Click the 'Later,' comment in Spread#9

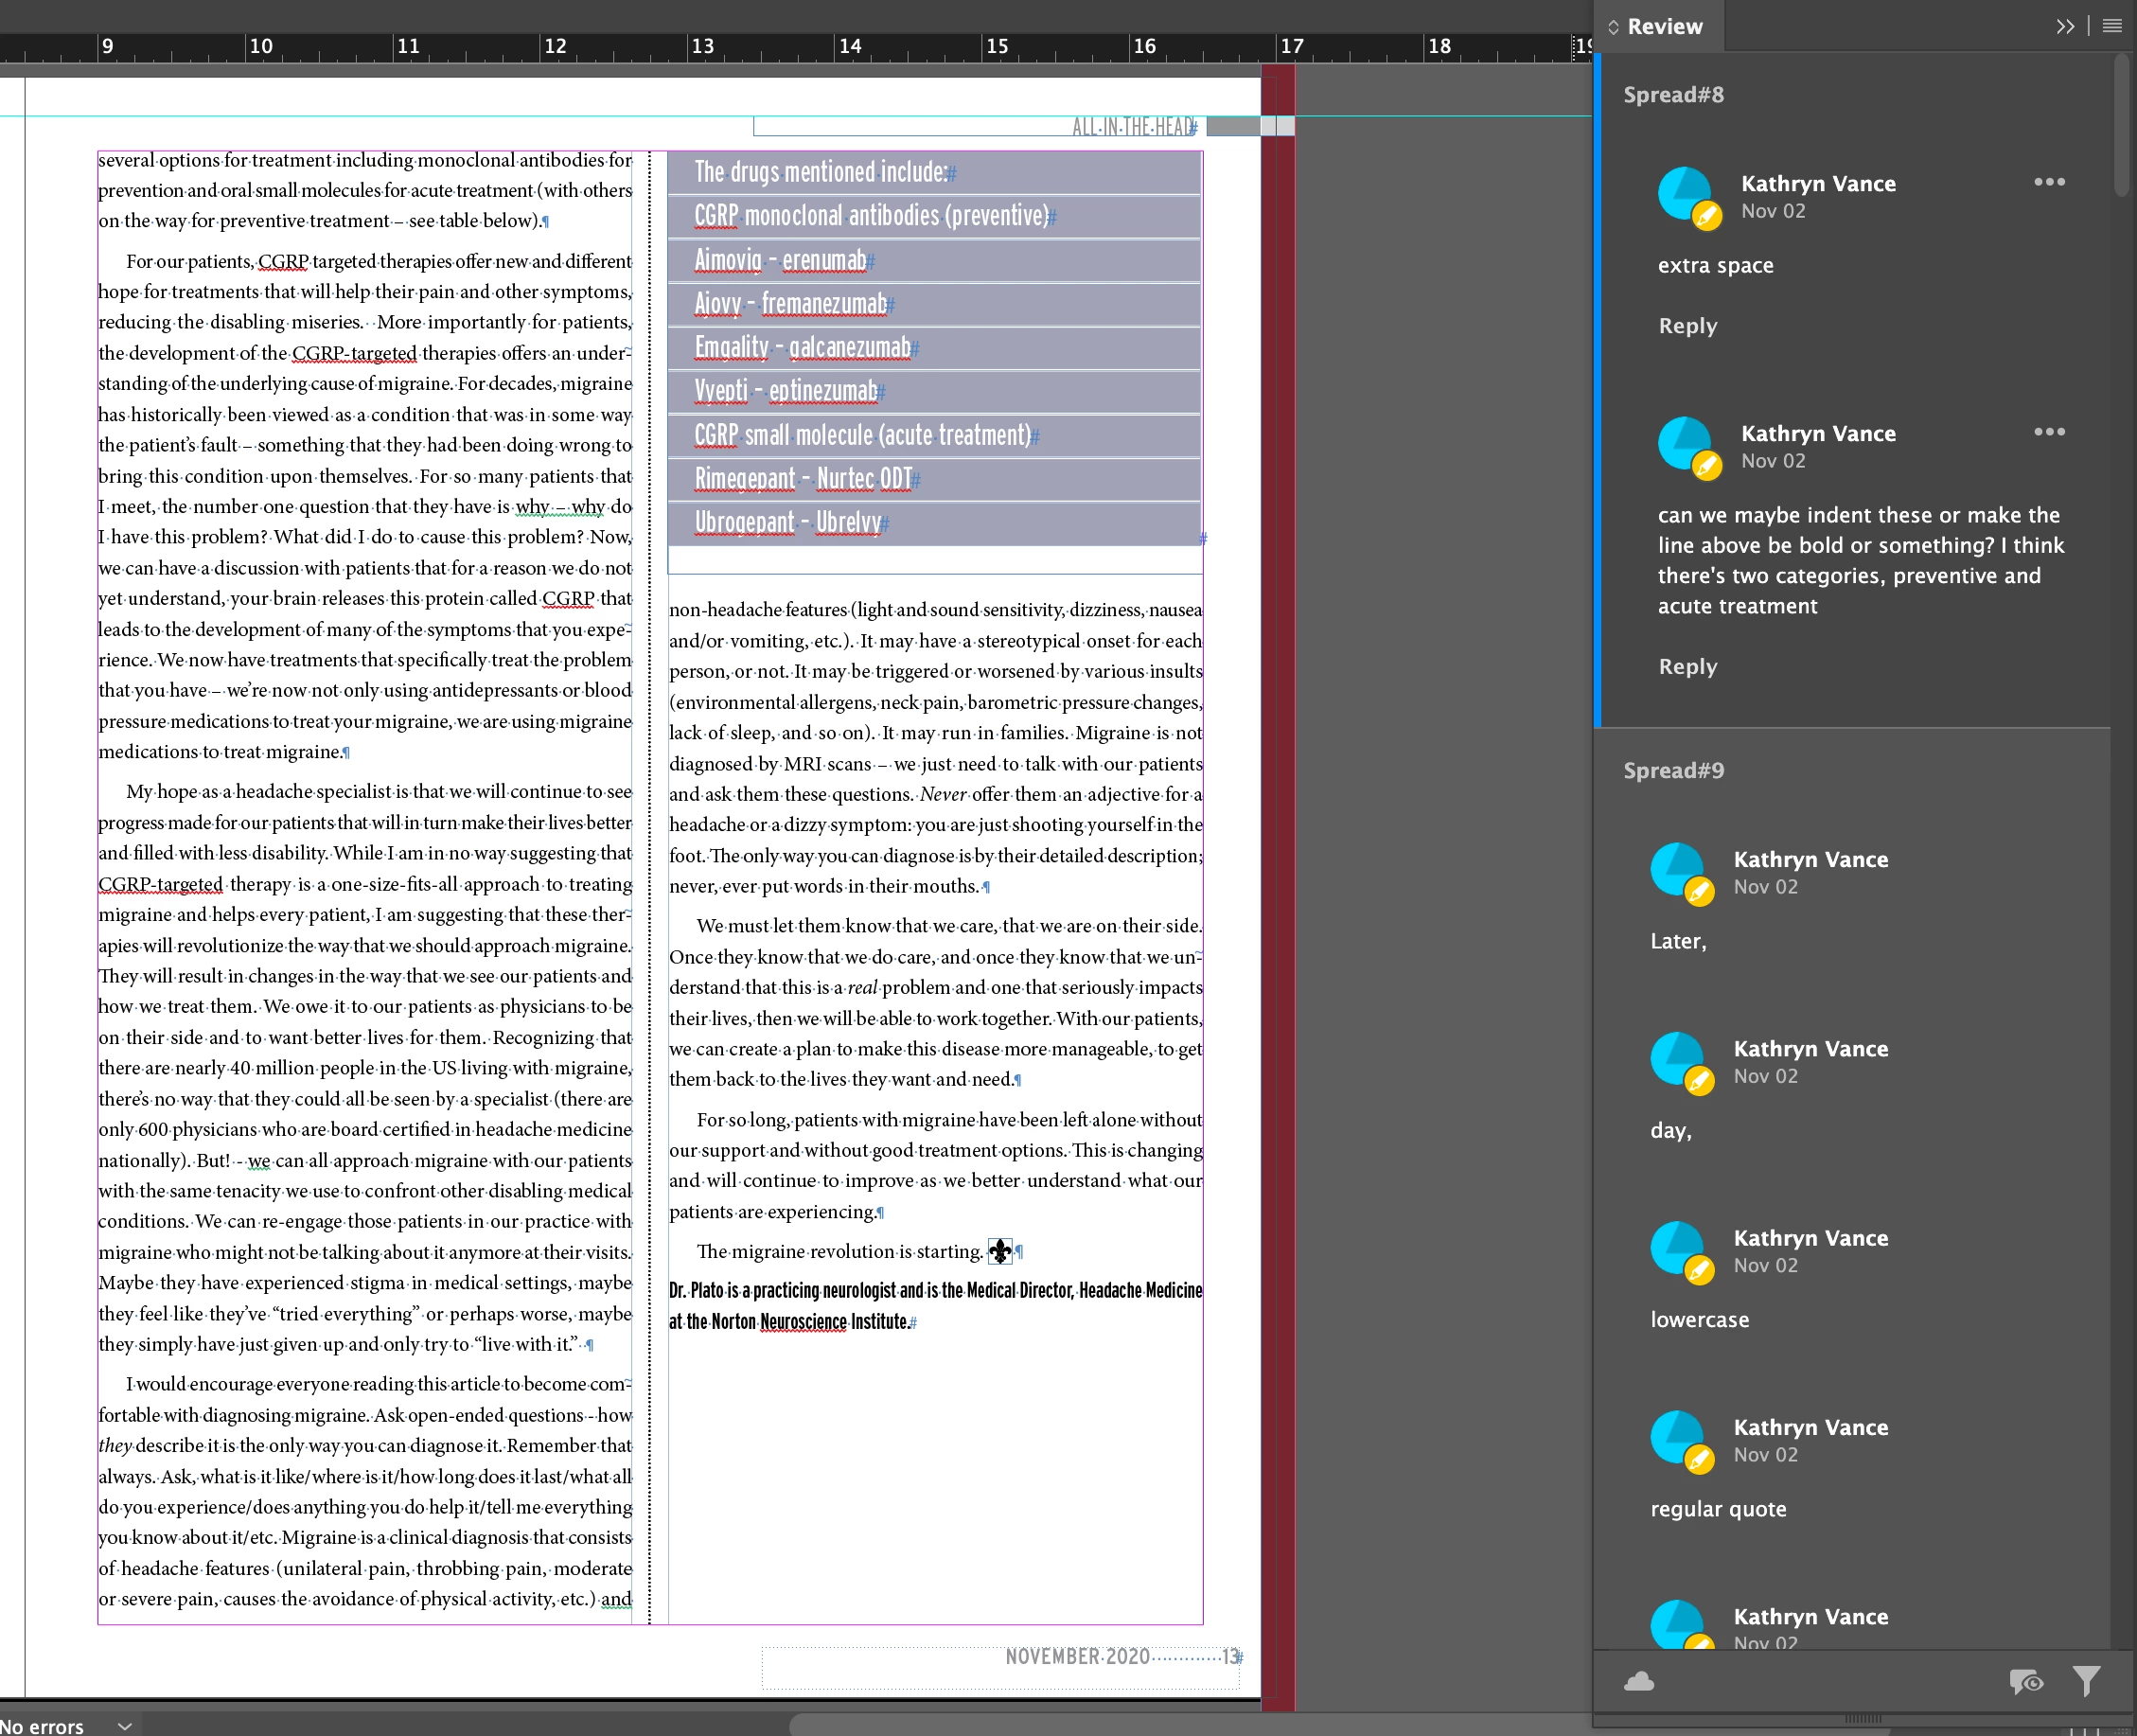pyautogui.click(x=1678, y=941)
